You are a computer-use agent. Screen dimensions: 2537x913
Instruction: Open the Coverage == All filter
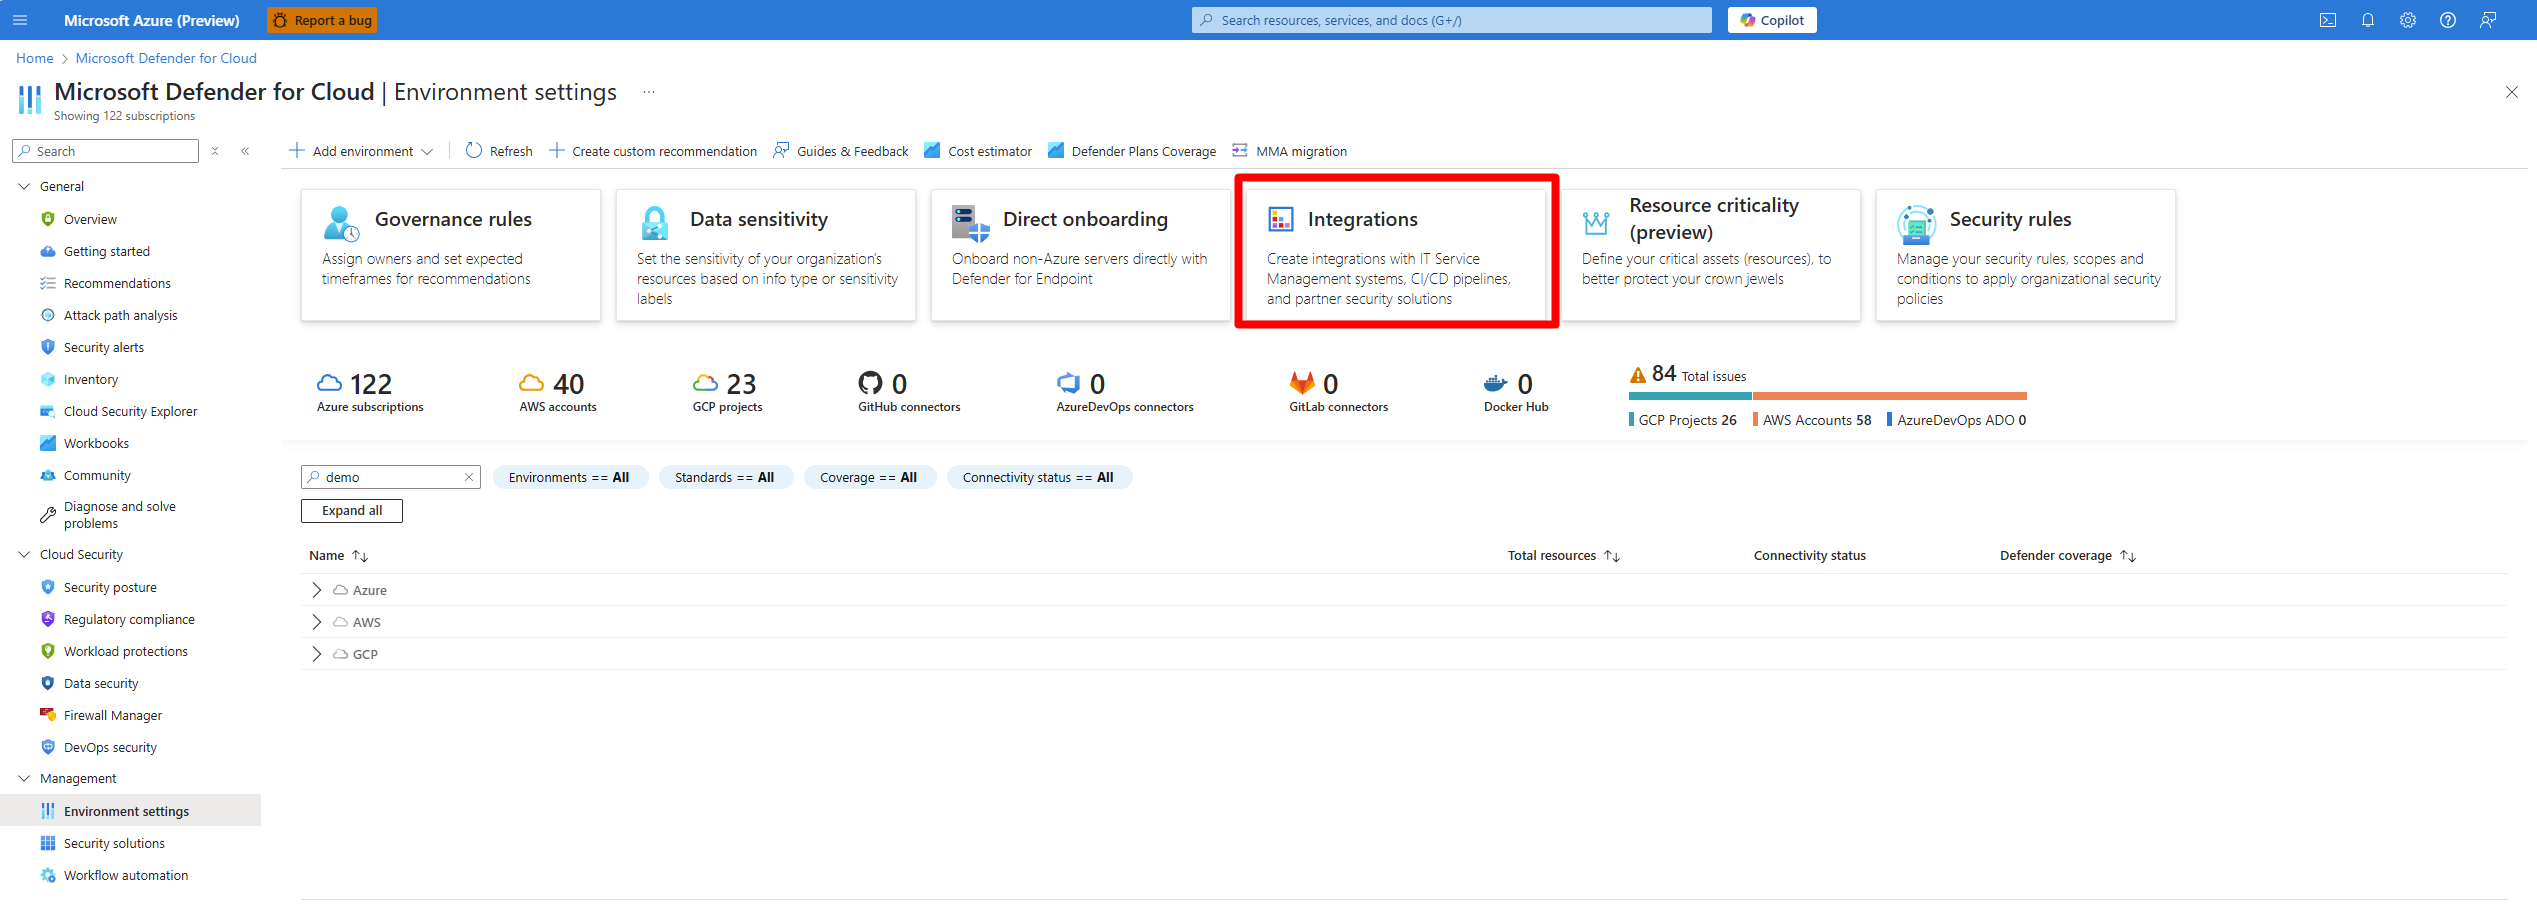[x=869, y=477]
